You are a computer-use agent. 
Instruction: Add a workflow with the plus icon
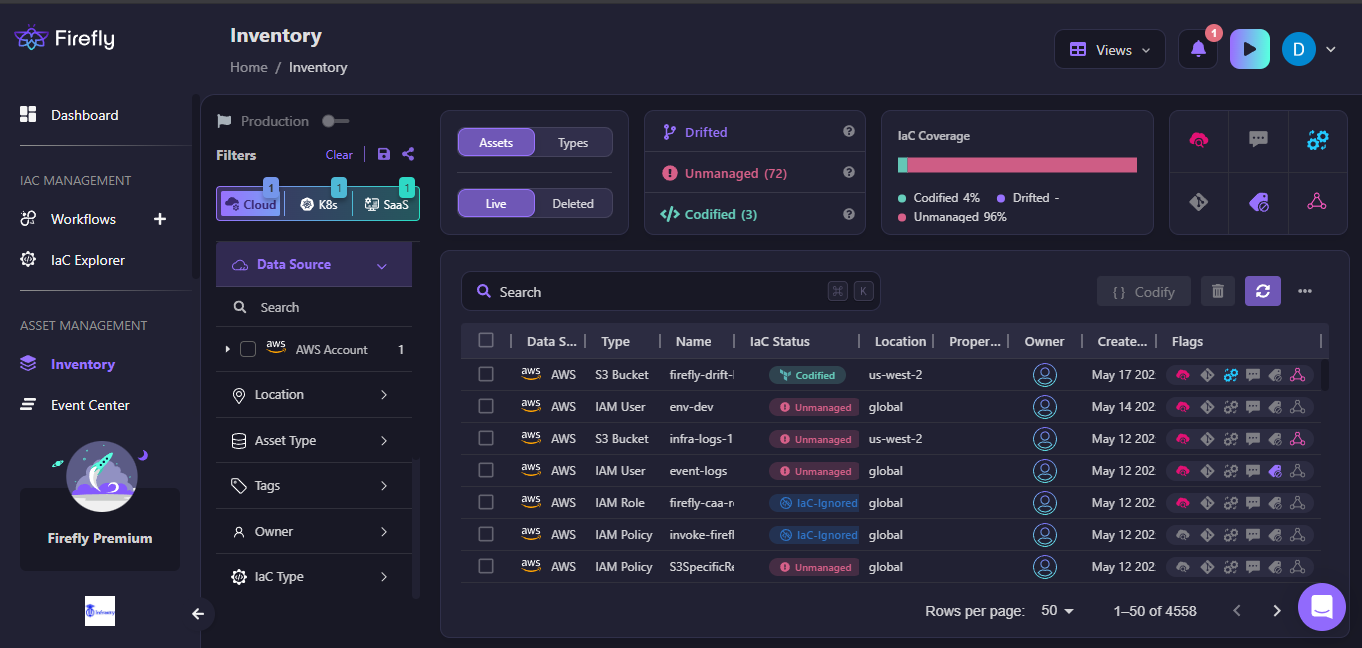point(160,219)
